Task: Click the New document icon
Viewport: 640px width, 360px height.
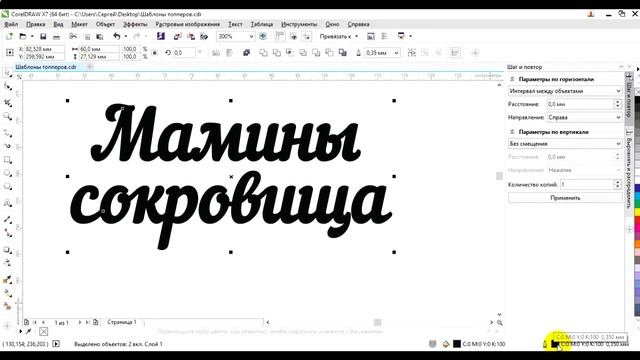Action: click(9, 36)
